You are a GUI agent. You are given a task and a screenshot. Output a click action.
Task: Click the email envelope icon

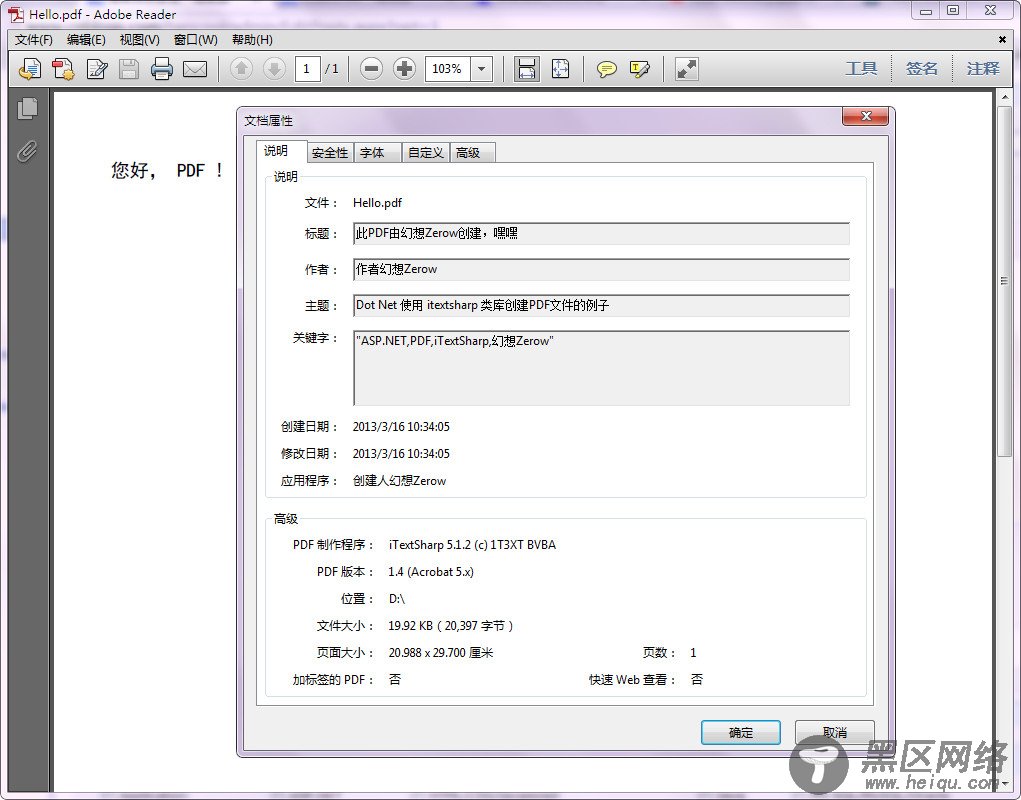tap(195, 68)
